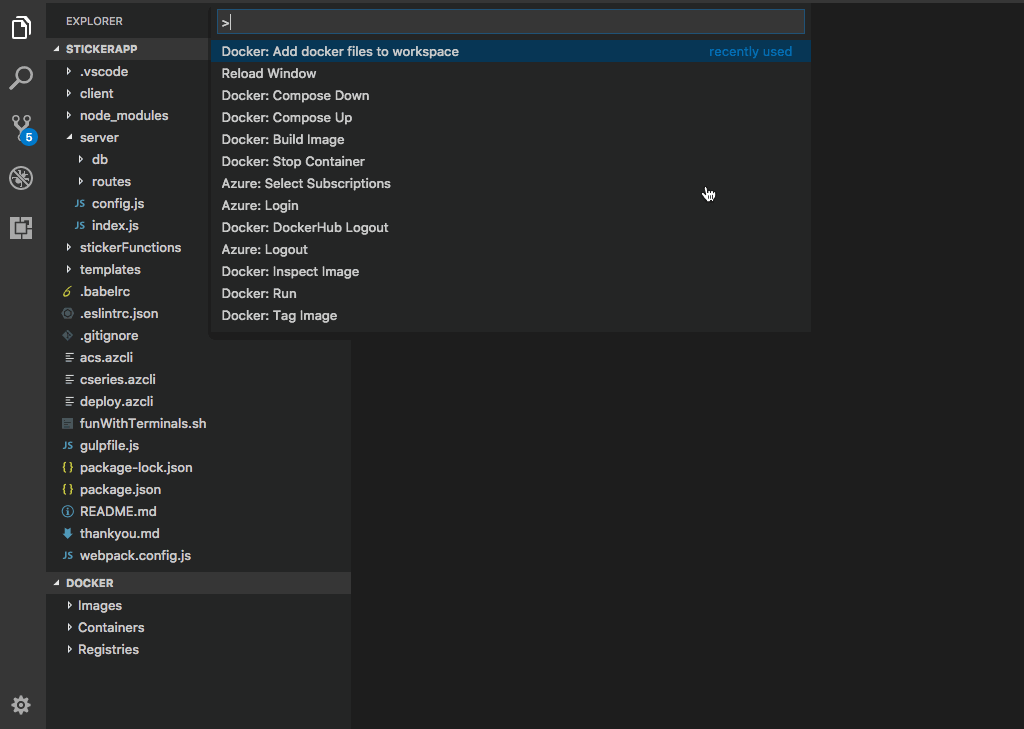The width and height of the screenshot is (1024, 729).
Task: Expand the stickerFunctions folder
Action: (x=69, y=248)
